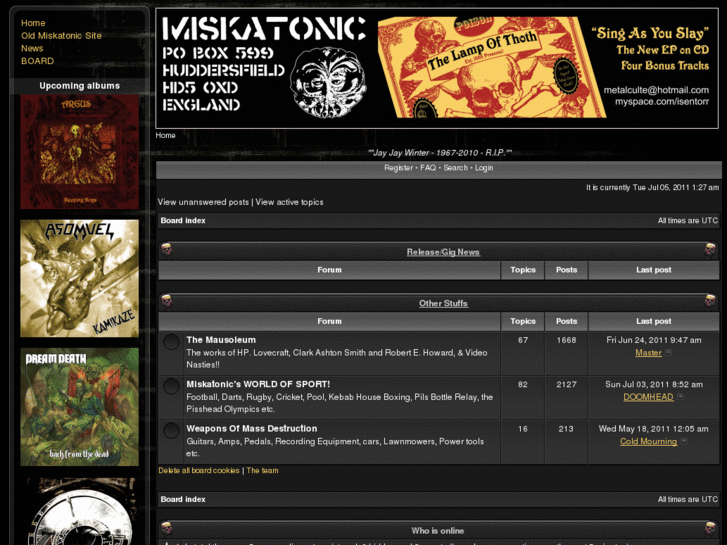Open Dream Death album cover
This screenshot has height=545, width=727.
79,407
